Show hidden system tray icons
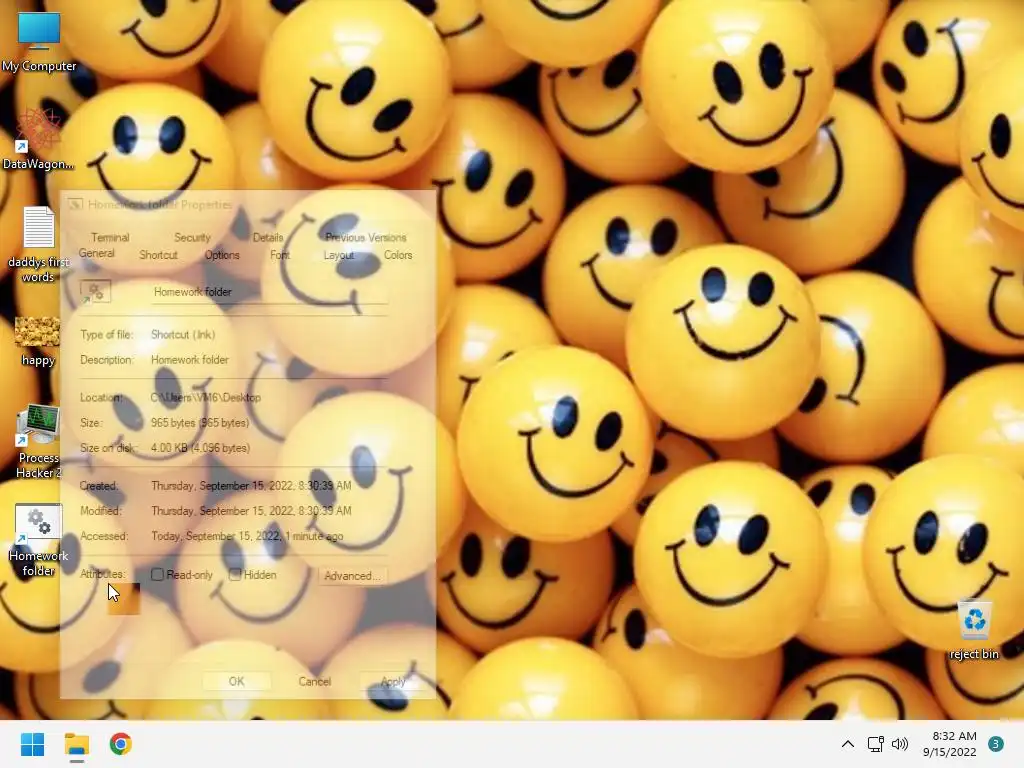The height and width of the screenshot is (768, 1024). point(848,744)
